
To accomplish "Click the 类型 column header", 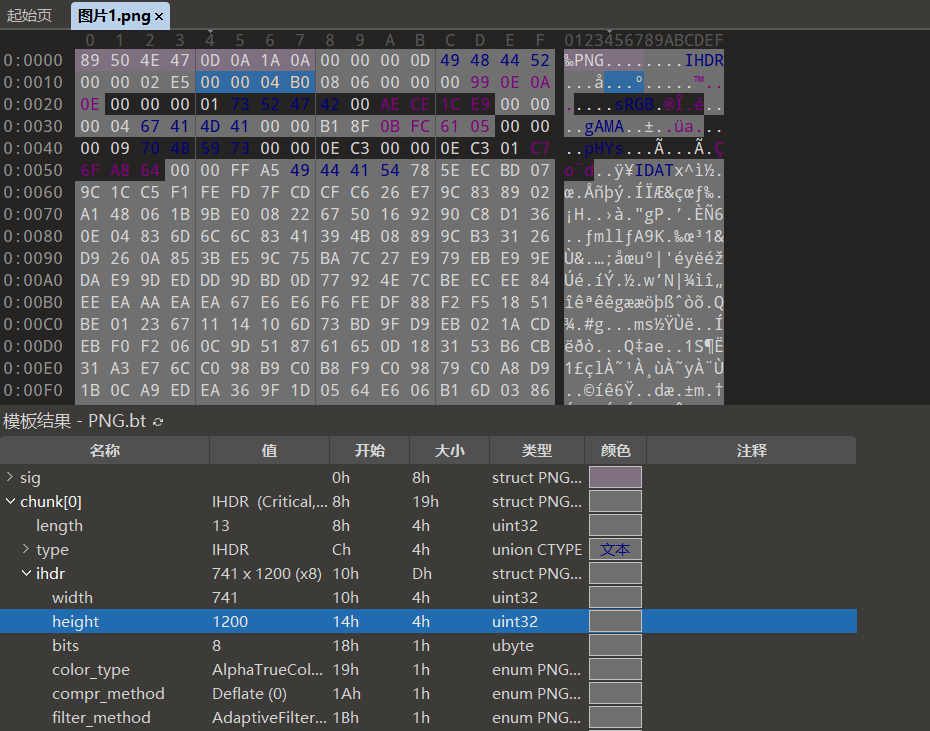I will point(537,450).
